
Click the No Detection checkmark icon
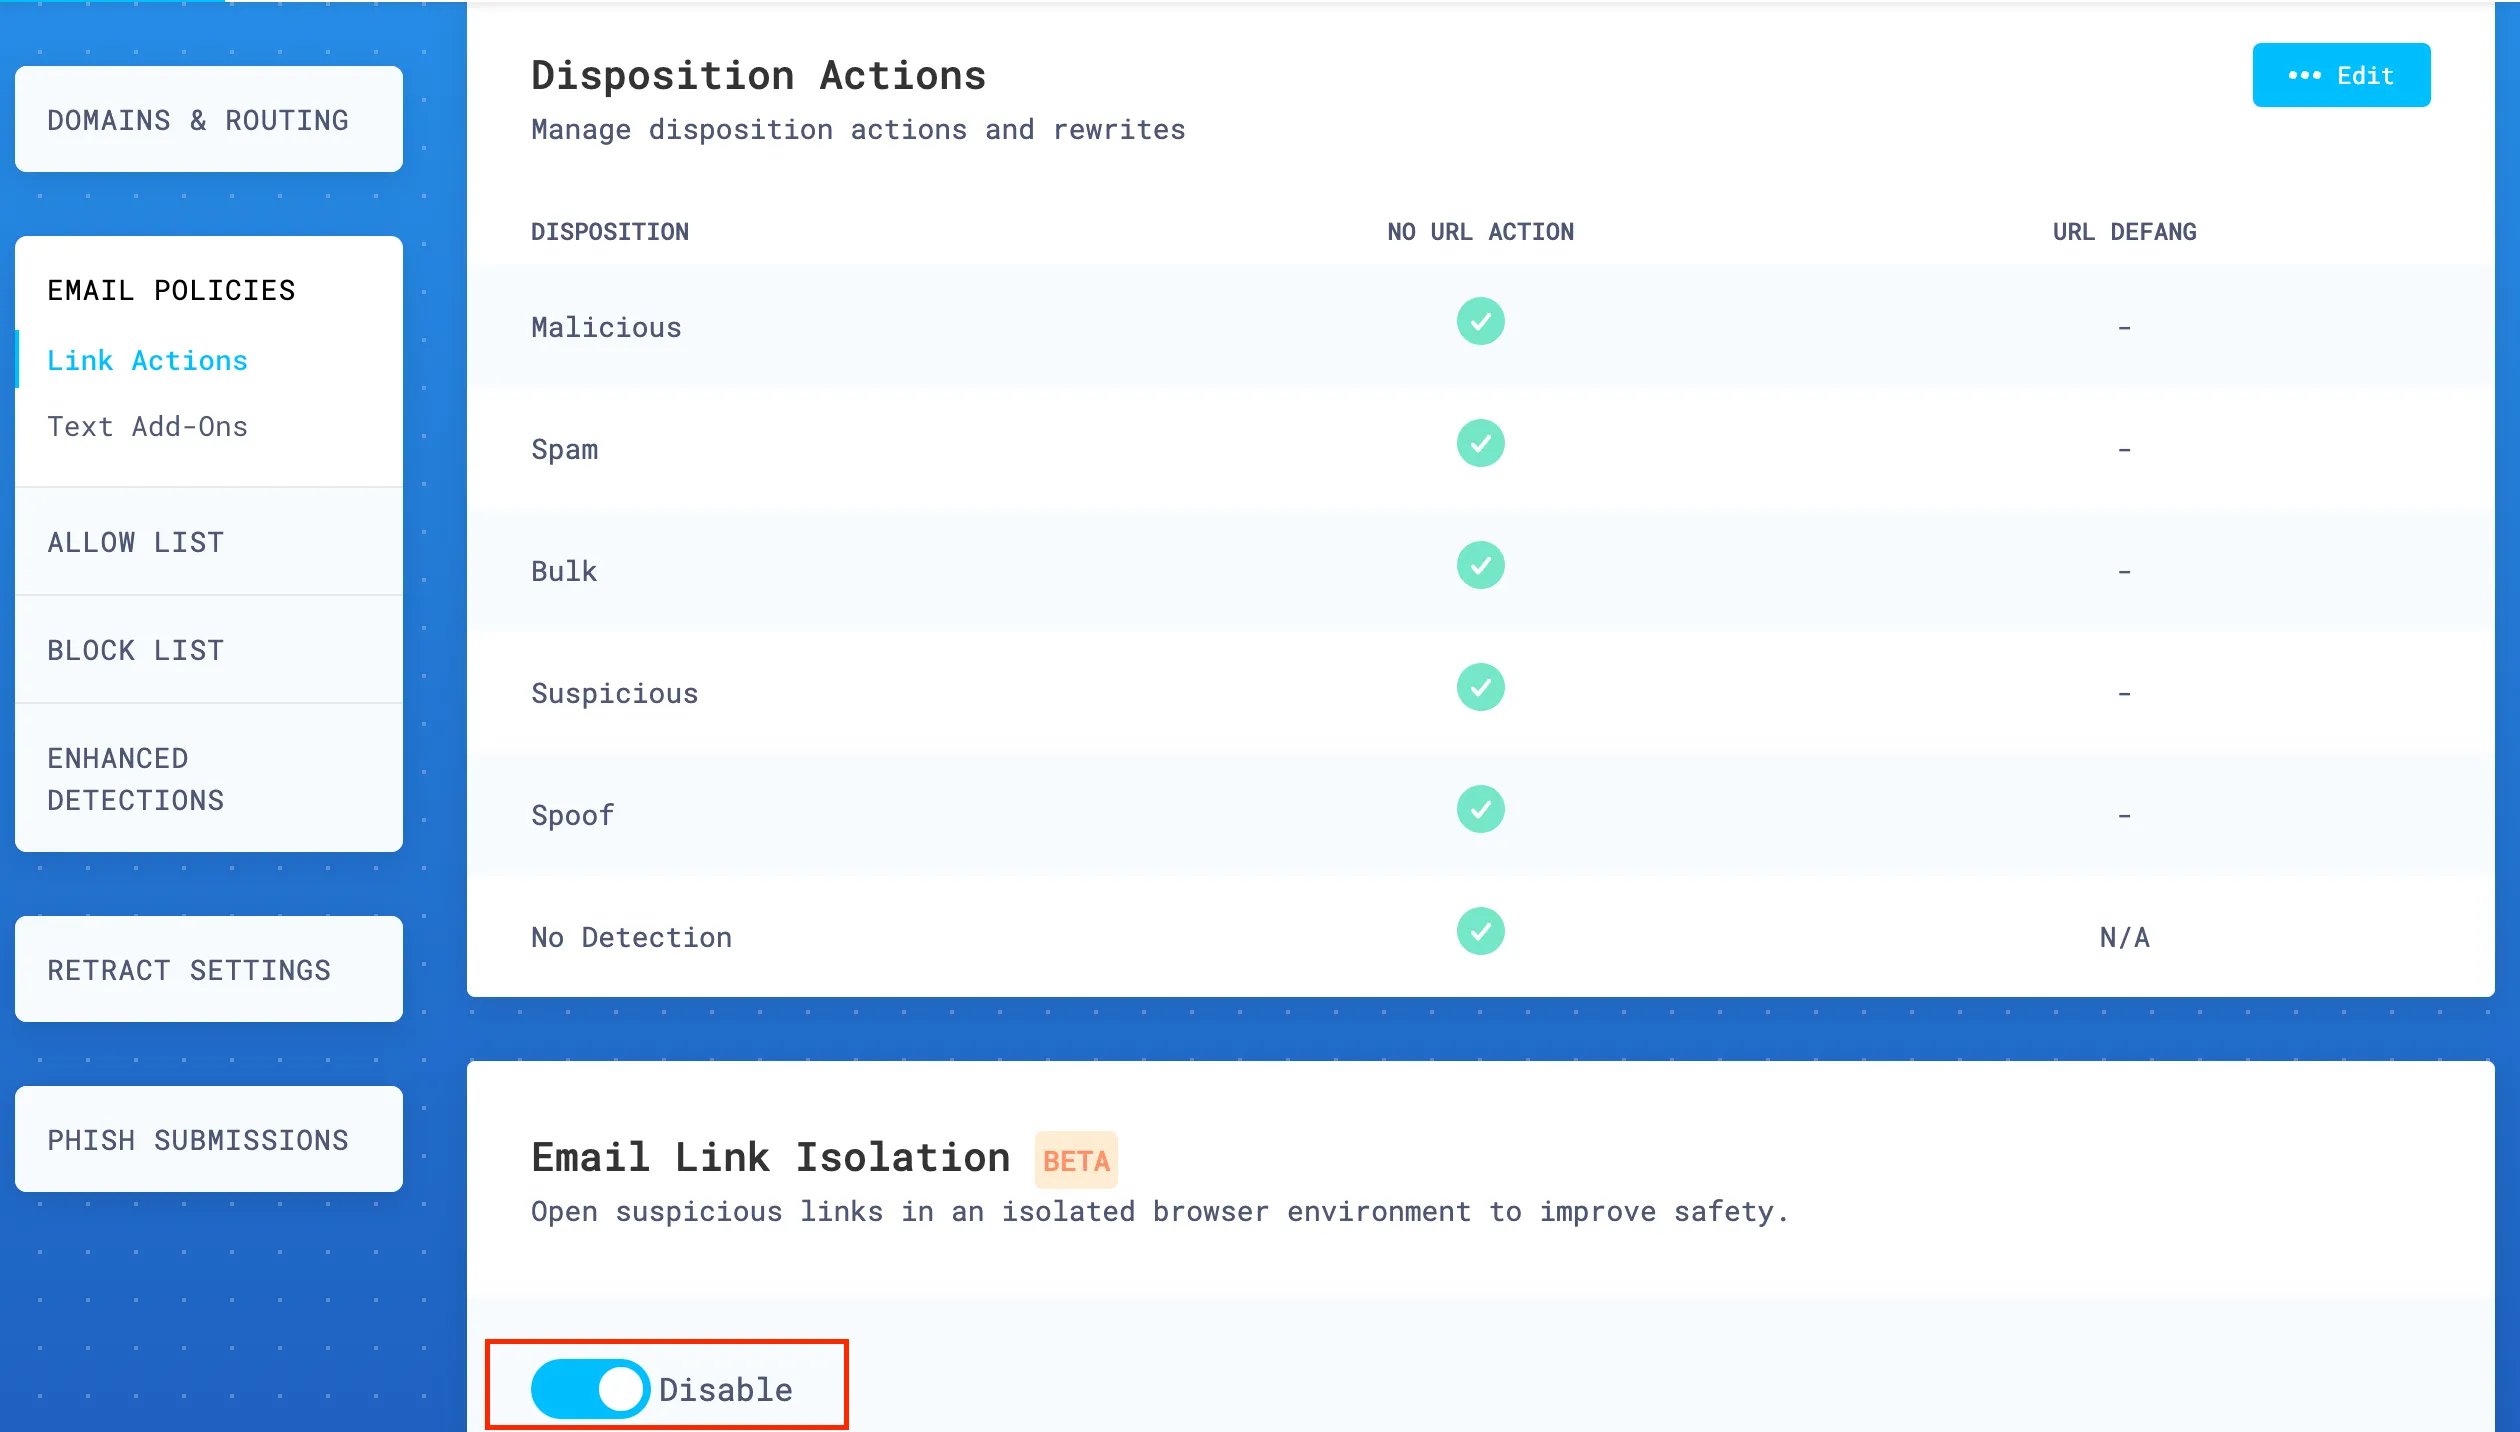tap(1481, 931)
